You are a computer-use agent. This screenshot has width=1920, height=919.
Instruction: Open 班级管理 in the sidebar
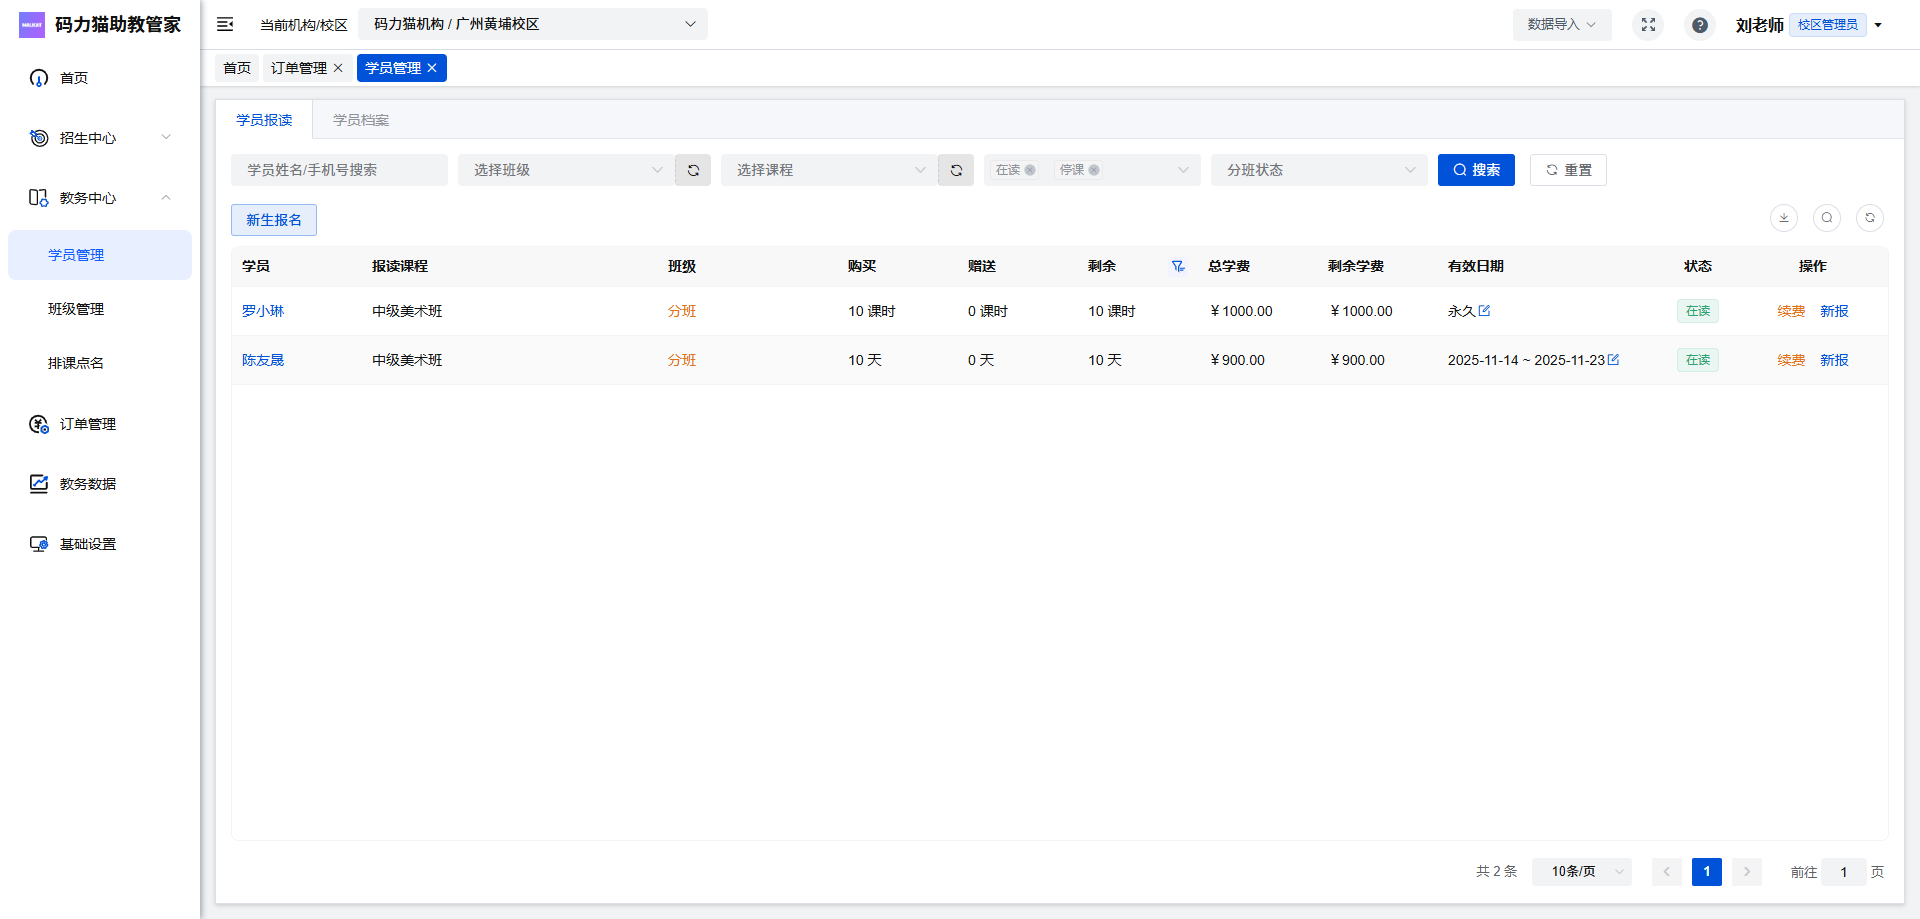click(76, 309)
